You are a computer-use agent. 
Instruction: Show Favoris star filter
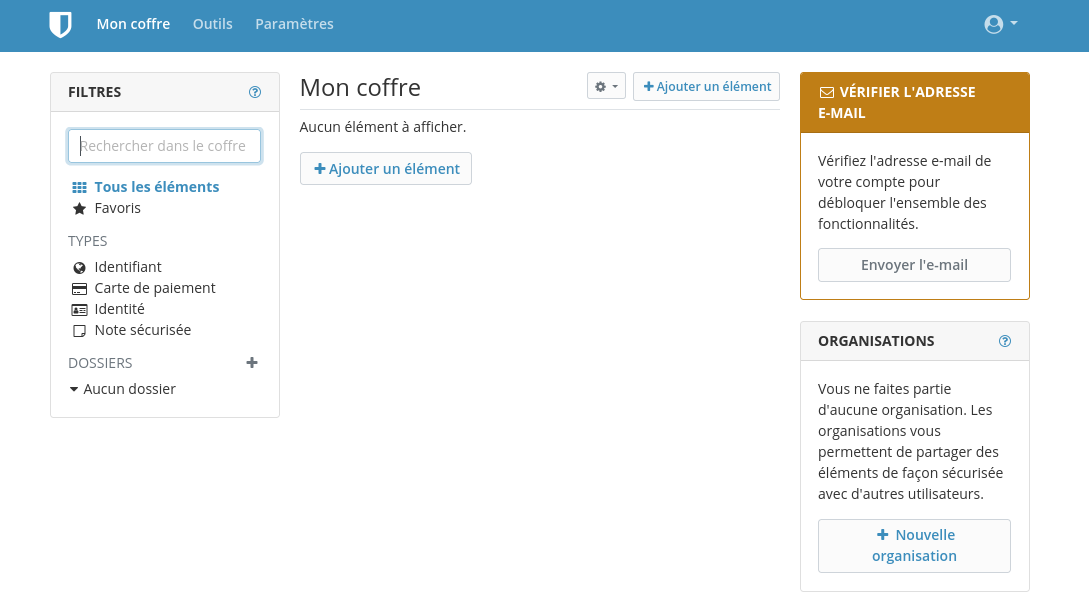117,208
